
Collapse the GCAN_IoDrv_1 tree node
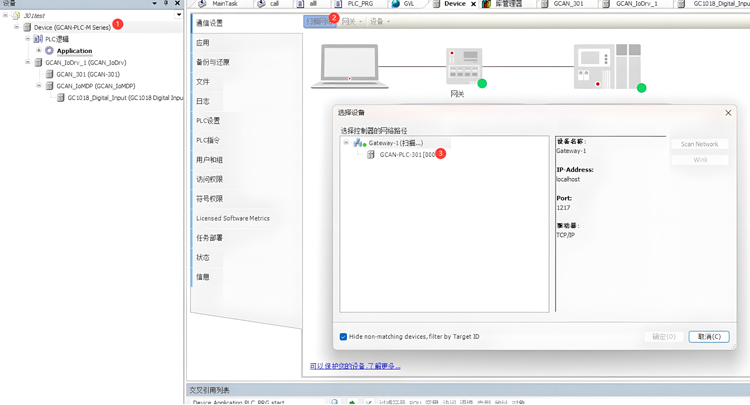(x=28, y=63)
